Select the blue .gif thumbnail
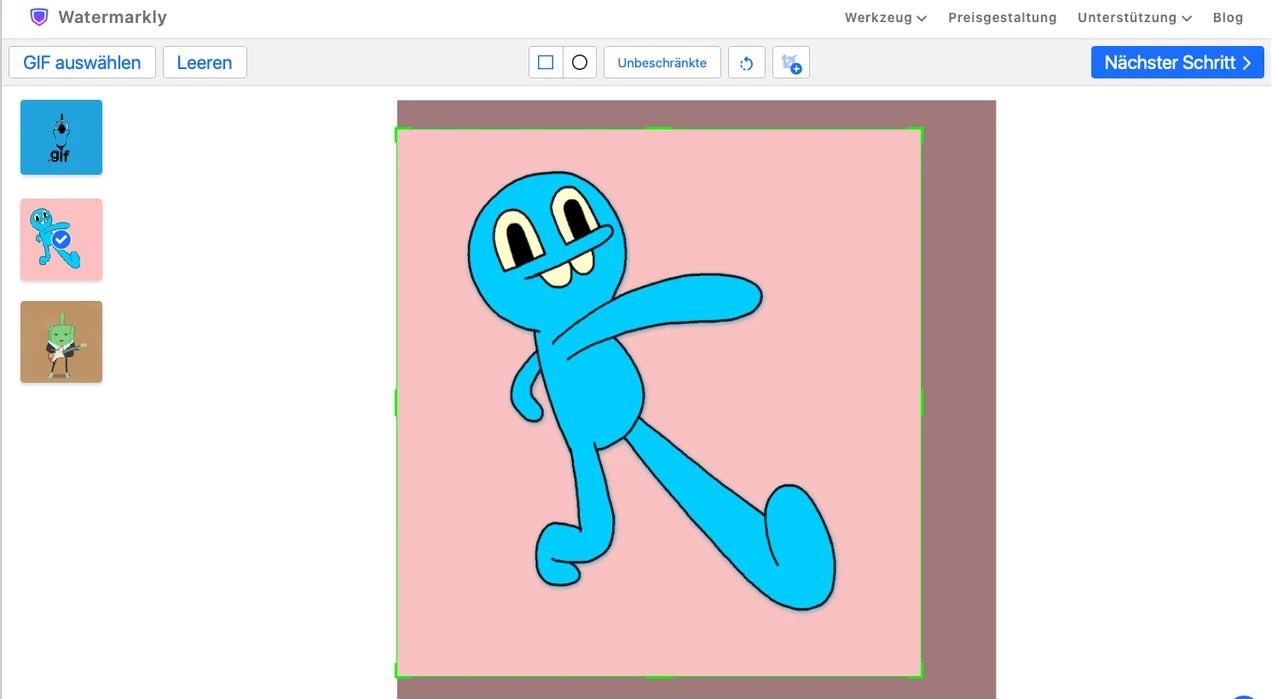 [61, 137]
